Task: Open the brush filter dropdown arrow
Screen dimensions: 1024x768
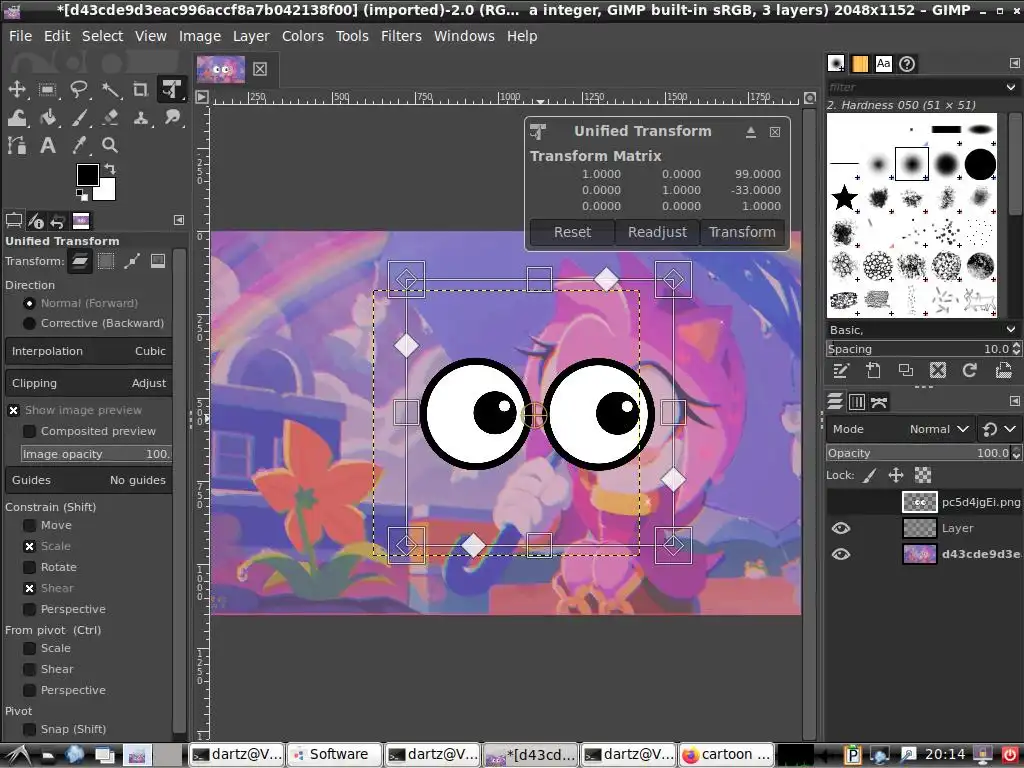Action: click(x=1011, y=87)
